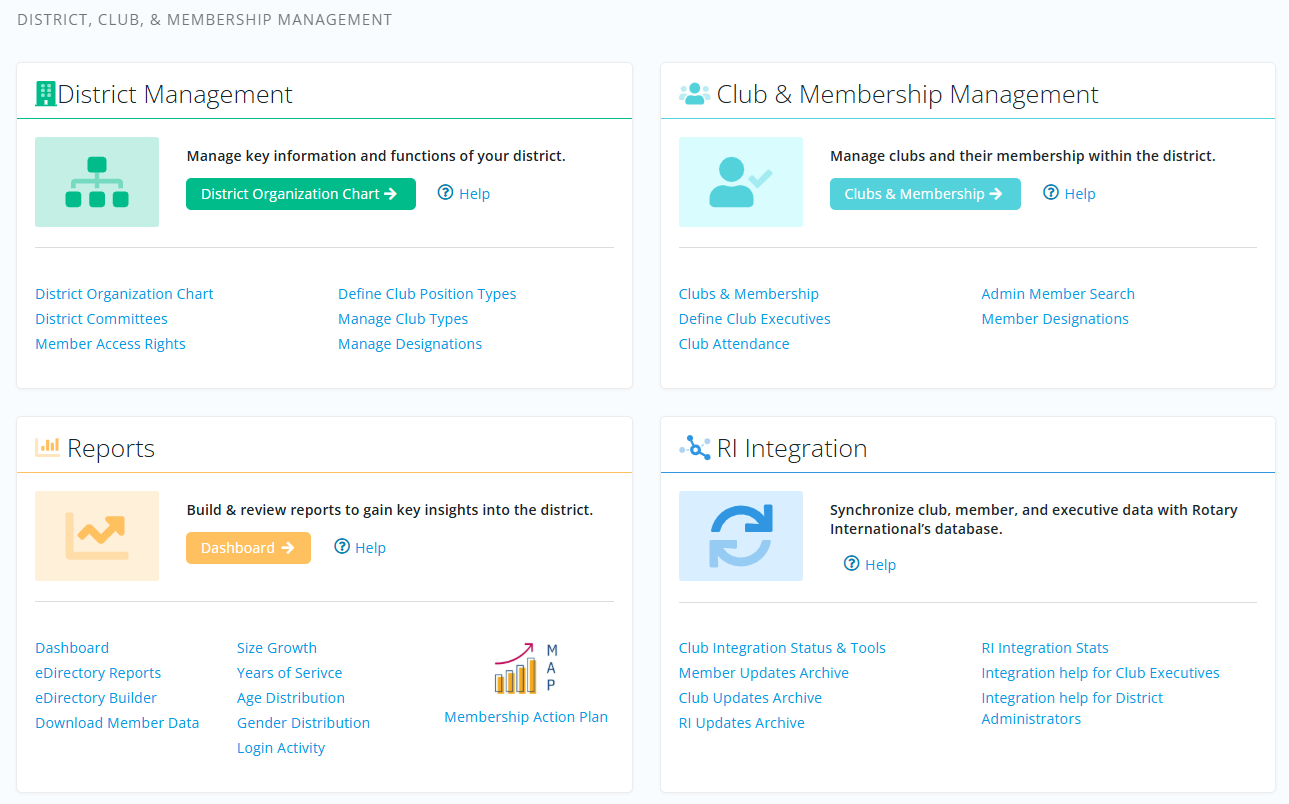
Task: Open Help text in District Management
Action: (x=475, y=194)
